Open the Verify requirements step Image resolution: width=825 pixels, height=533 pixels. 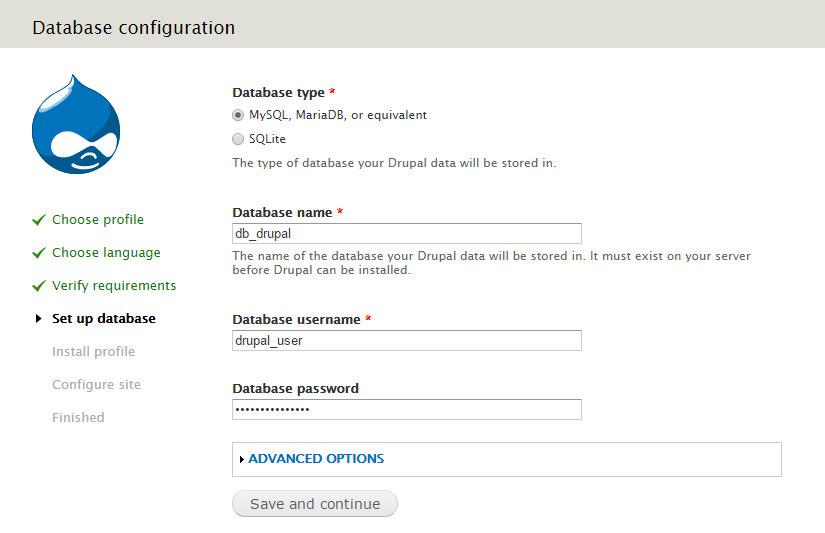[x=114, y=286]
